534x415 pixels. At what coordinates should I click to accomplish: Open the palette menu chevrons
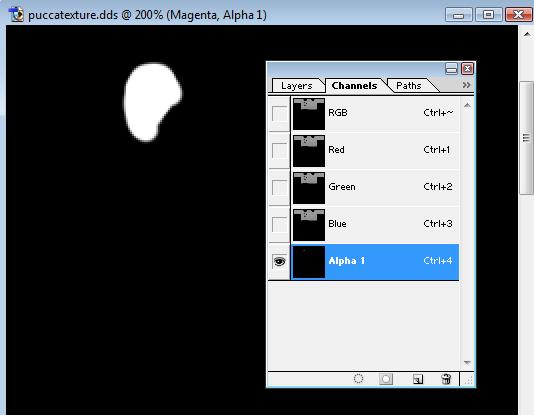[x=466, y=85]
